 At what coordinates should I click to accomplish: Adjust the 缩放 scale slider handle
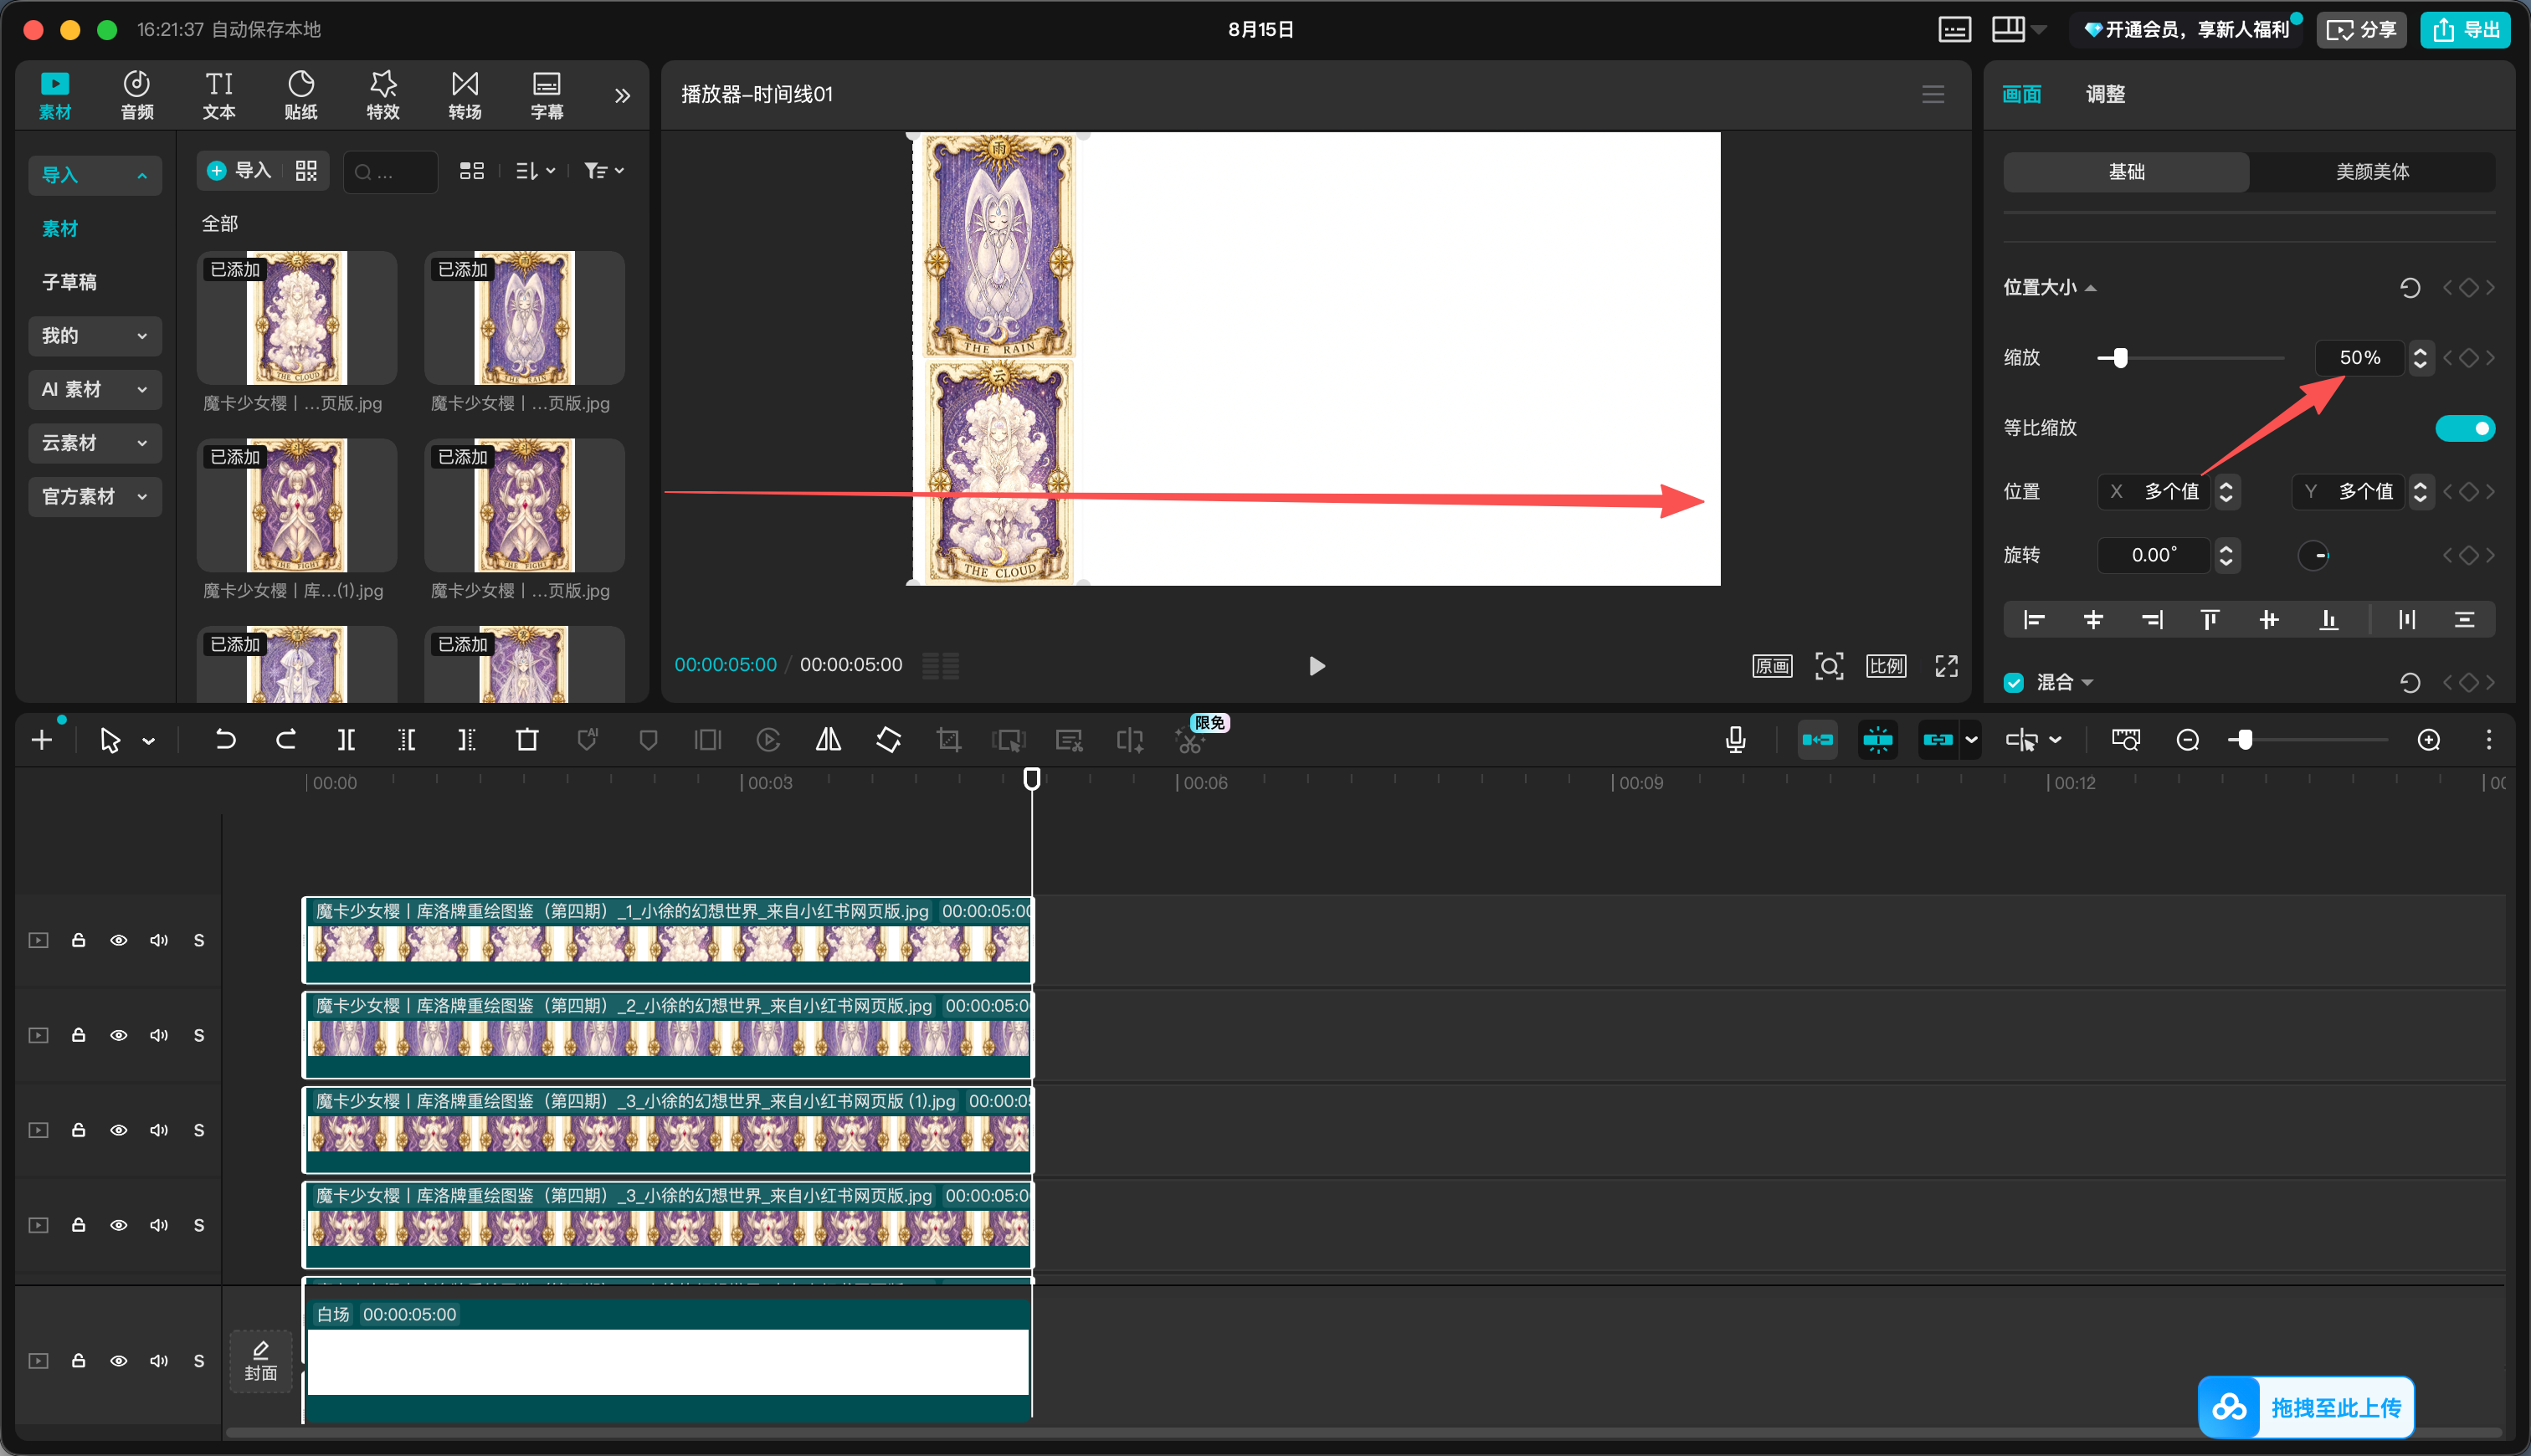click(2120, 358)
